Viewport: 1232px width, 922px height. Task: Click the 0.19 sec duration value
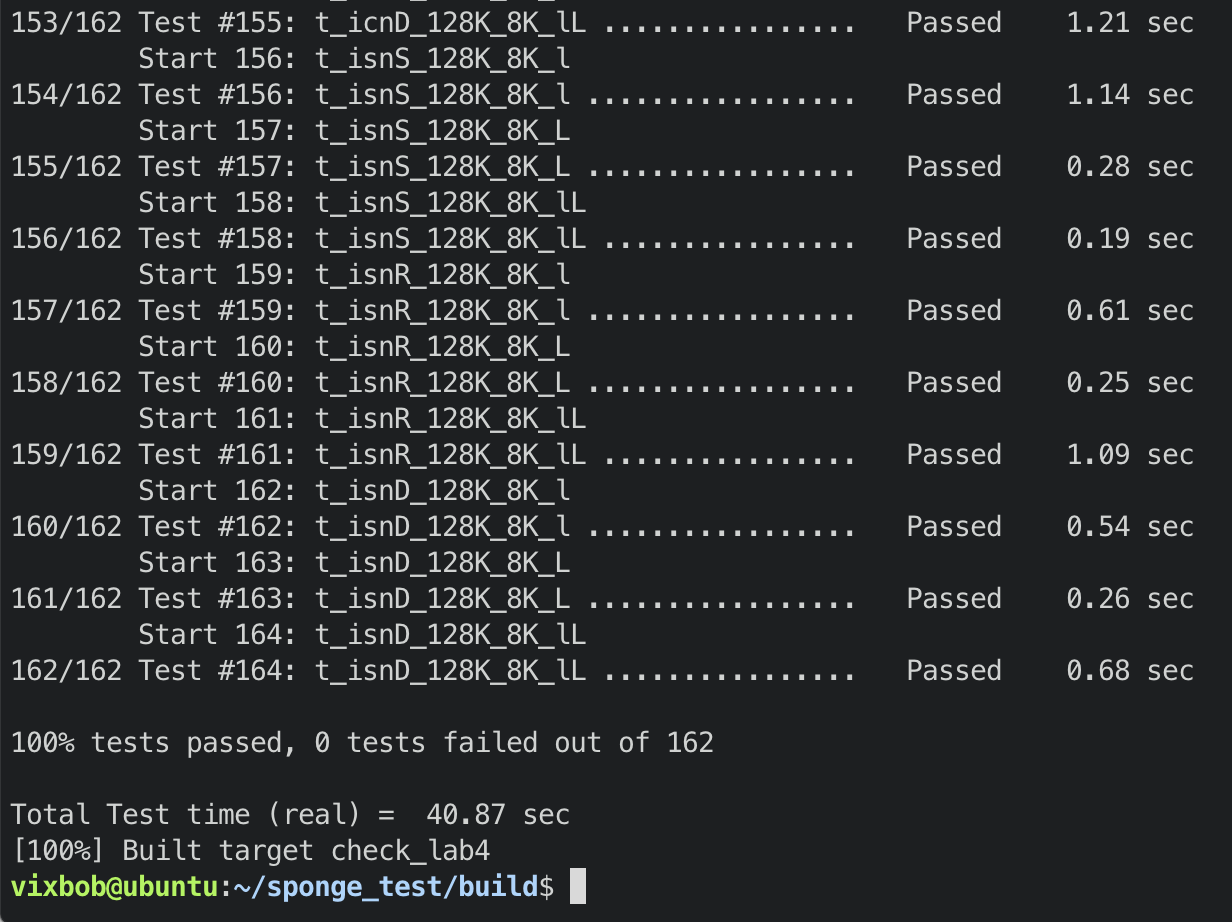pos(1130,239)
